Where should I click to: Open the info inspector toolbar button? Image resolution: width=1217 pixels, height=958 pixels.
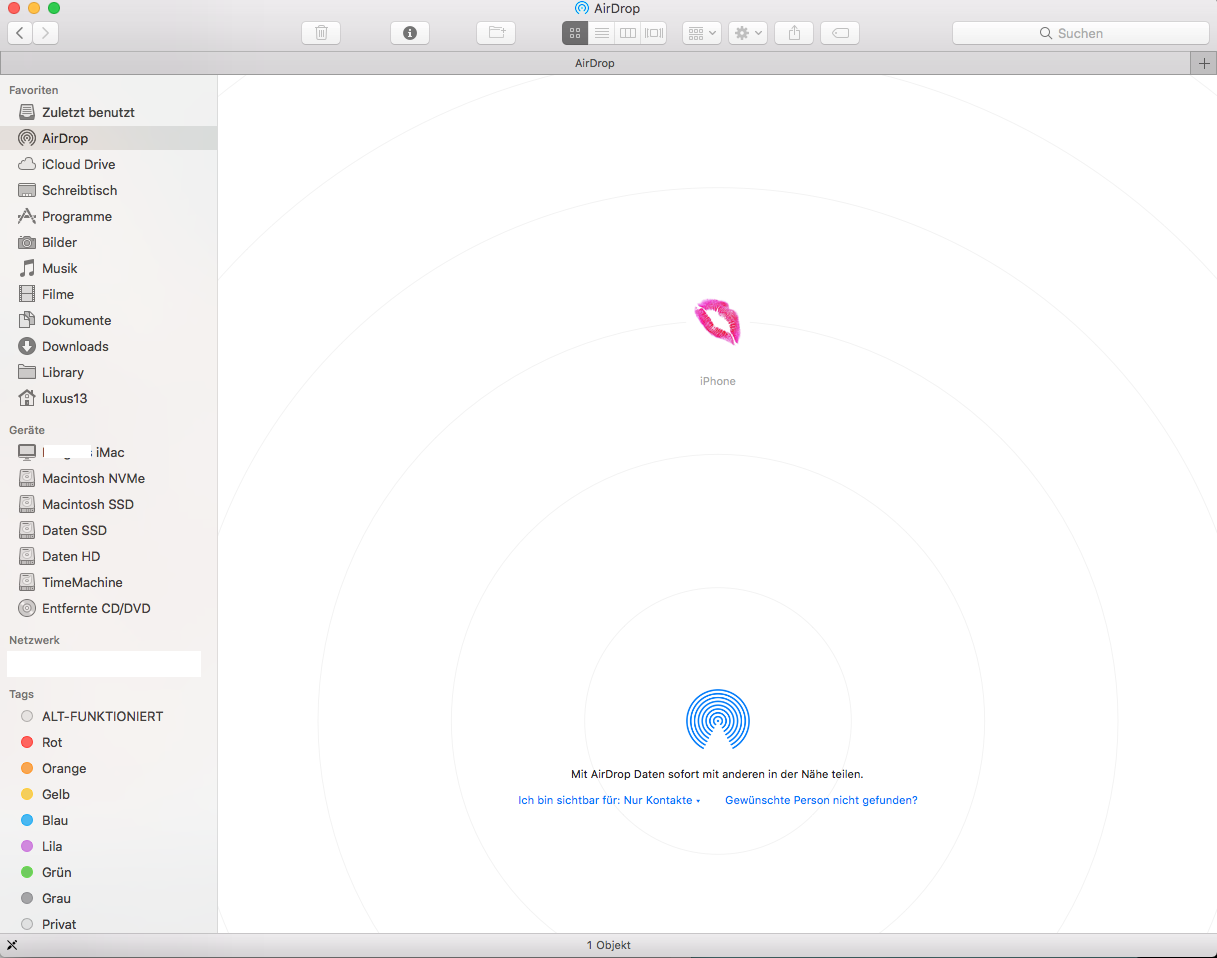point(409,33)
